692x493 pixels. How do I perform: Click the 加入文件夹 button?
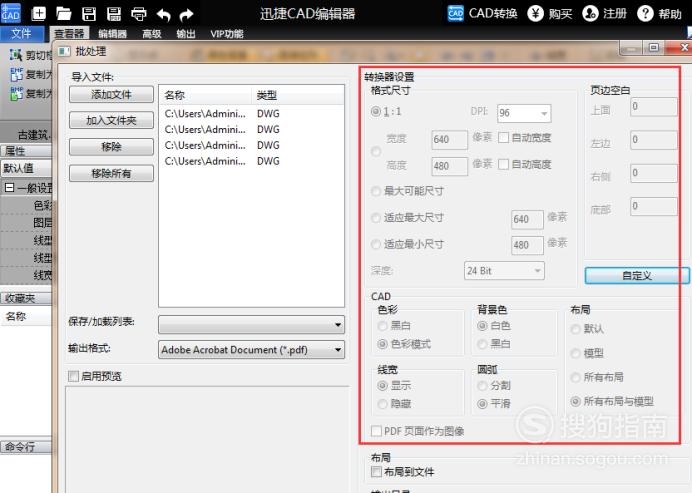click(x=111, y=120)
